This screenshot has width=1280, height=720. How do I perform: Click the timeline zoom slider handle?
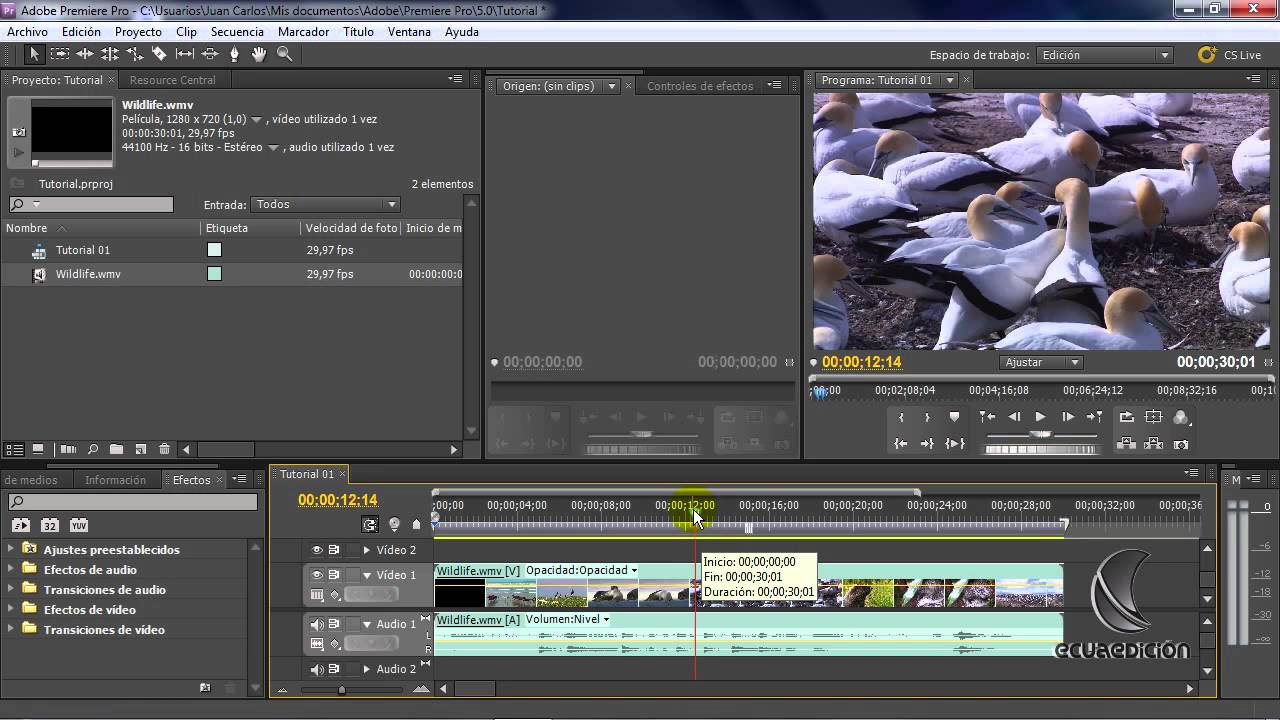coord(341,689)
